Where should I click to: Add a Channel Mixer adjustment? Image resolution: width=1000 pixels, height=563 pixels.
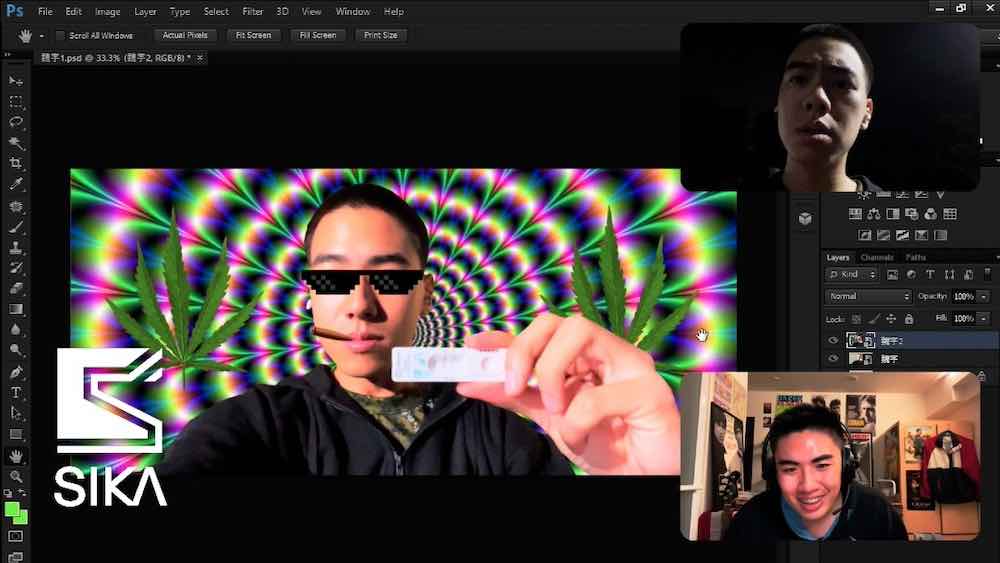pyautogui.click(x=930, y=214)
